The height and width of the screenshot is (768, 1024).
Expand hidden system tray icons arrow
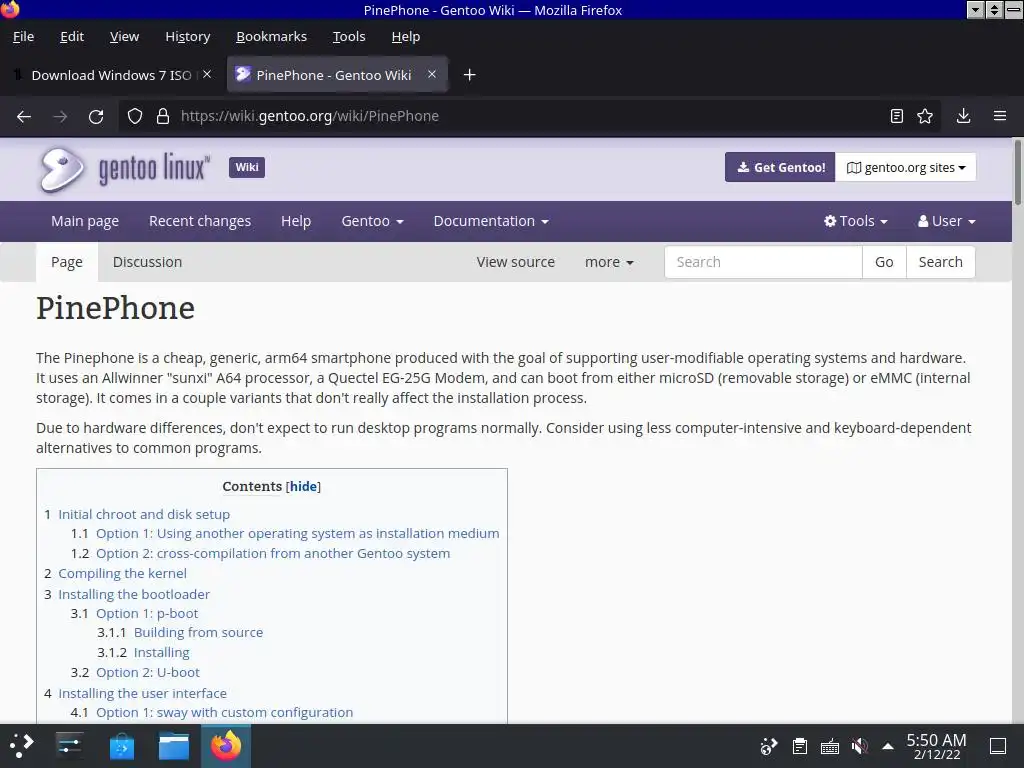(888, 746)
